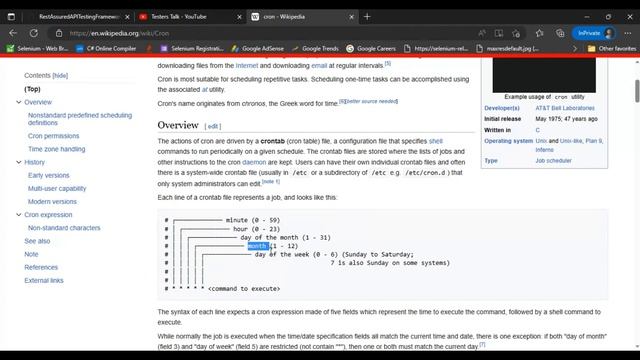640x360 pixels.
Task: Hide the Contents sidebar via [hide]
Action: click(60, 76)
